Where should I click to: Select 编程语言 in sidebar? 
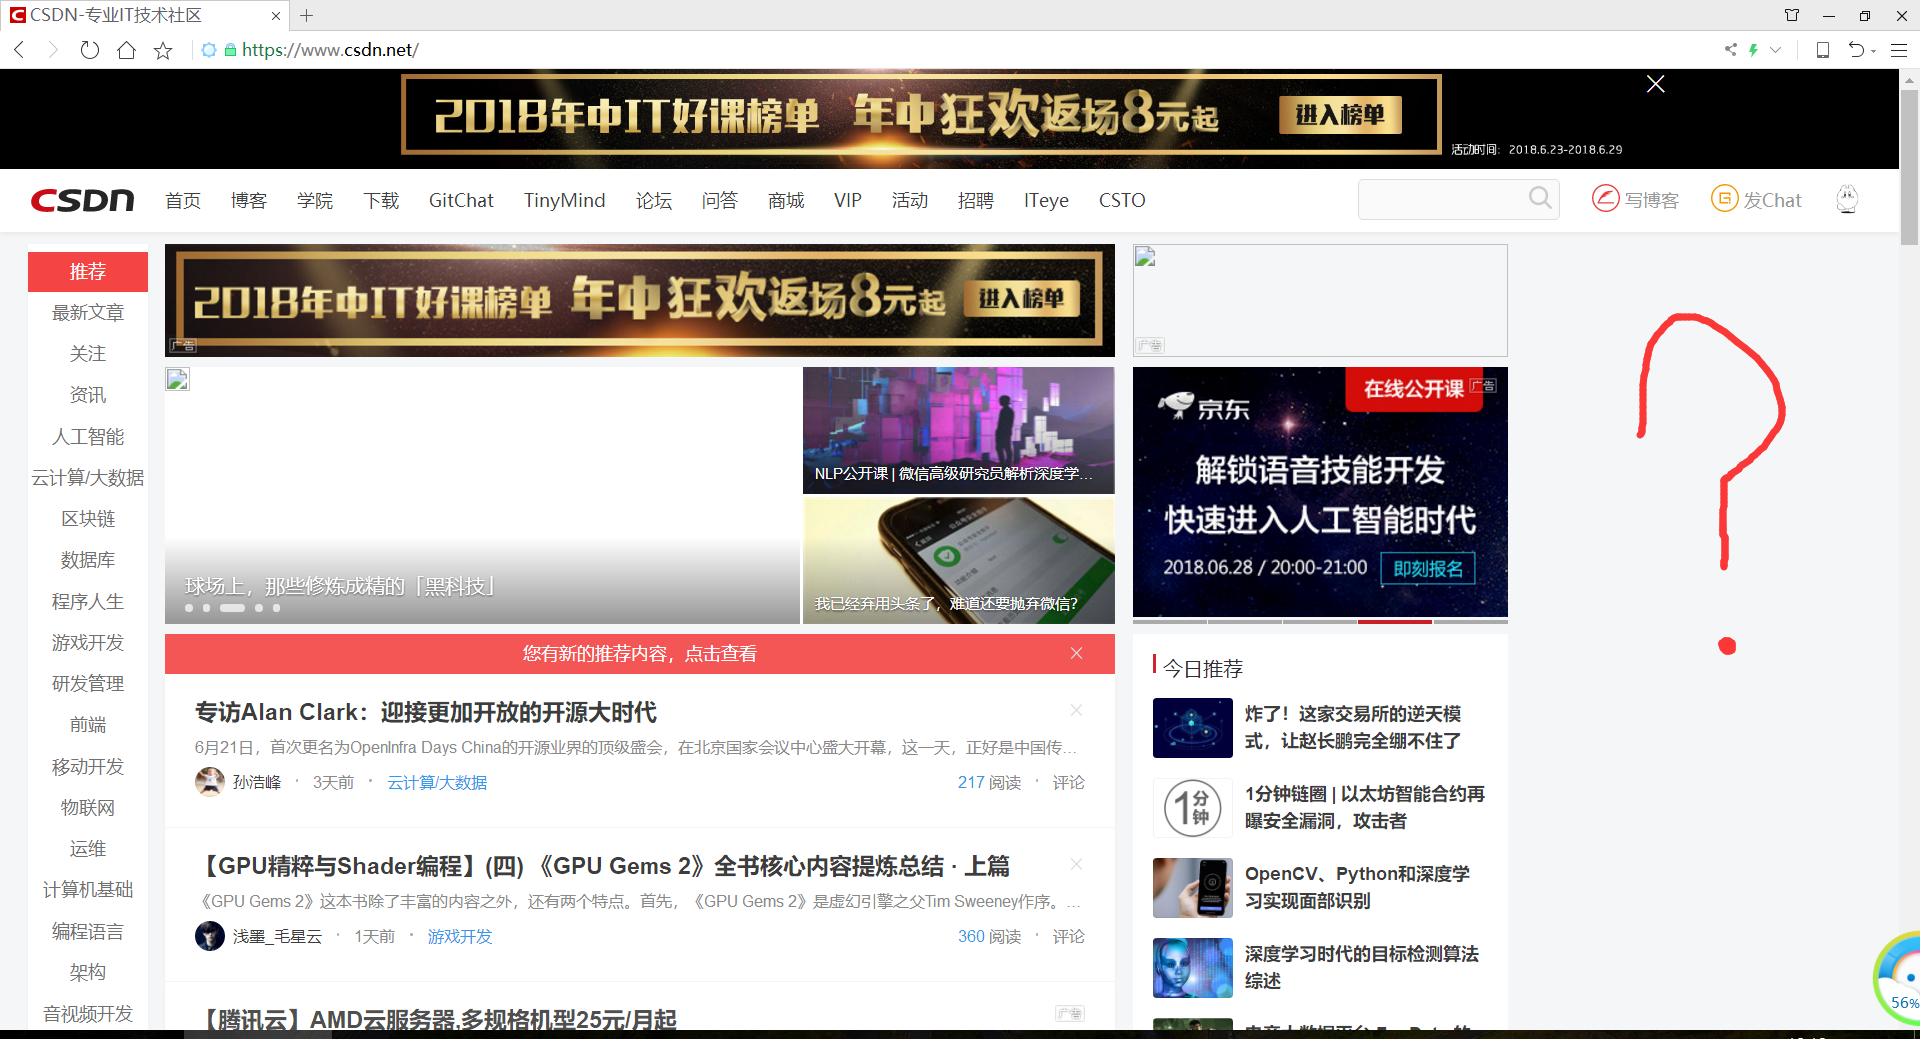[x=88, y=932]
